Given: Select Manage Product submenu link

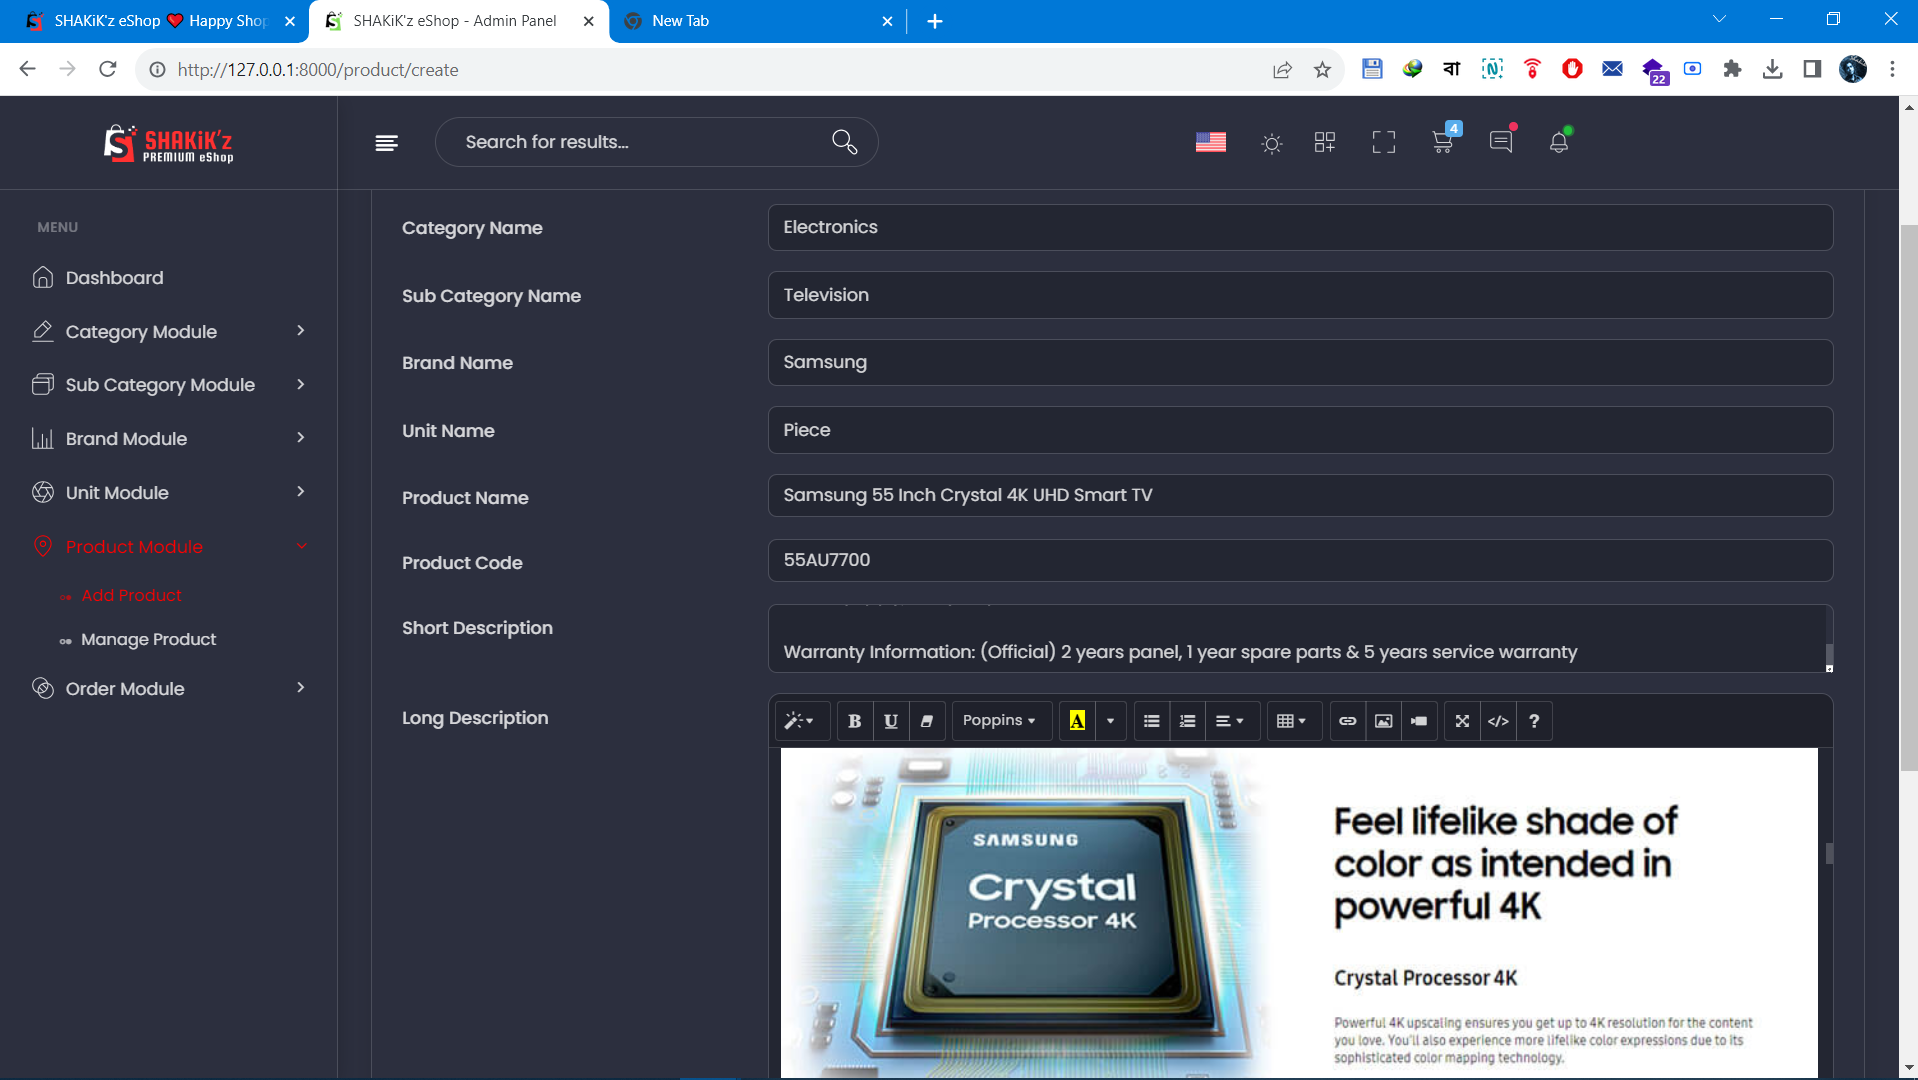Looking at the screenshot, I should pos(148,639).
